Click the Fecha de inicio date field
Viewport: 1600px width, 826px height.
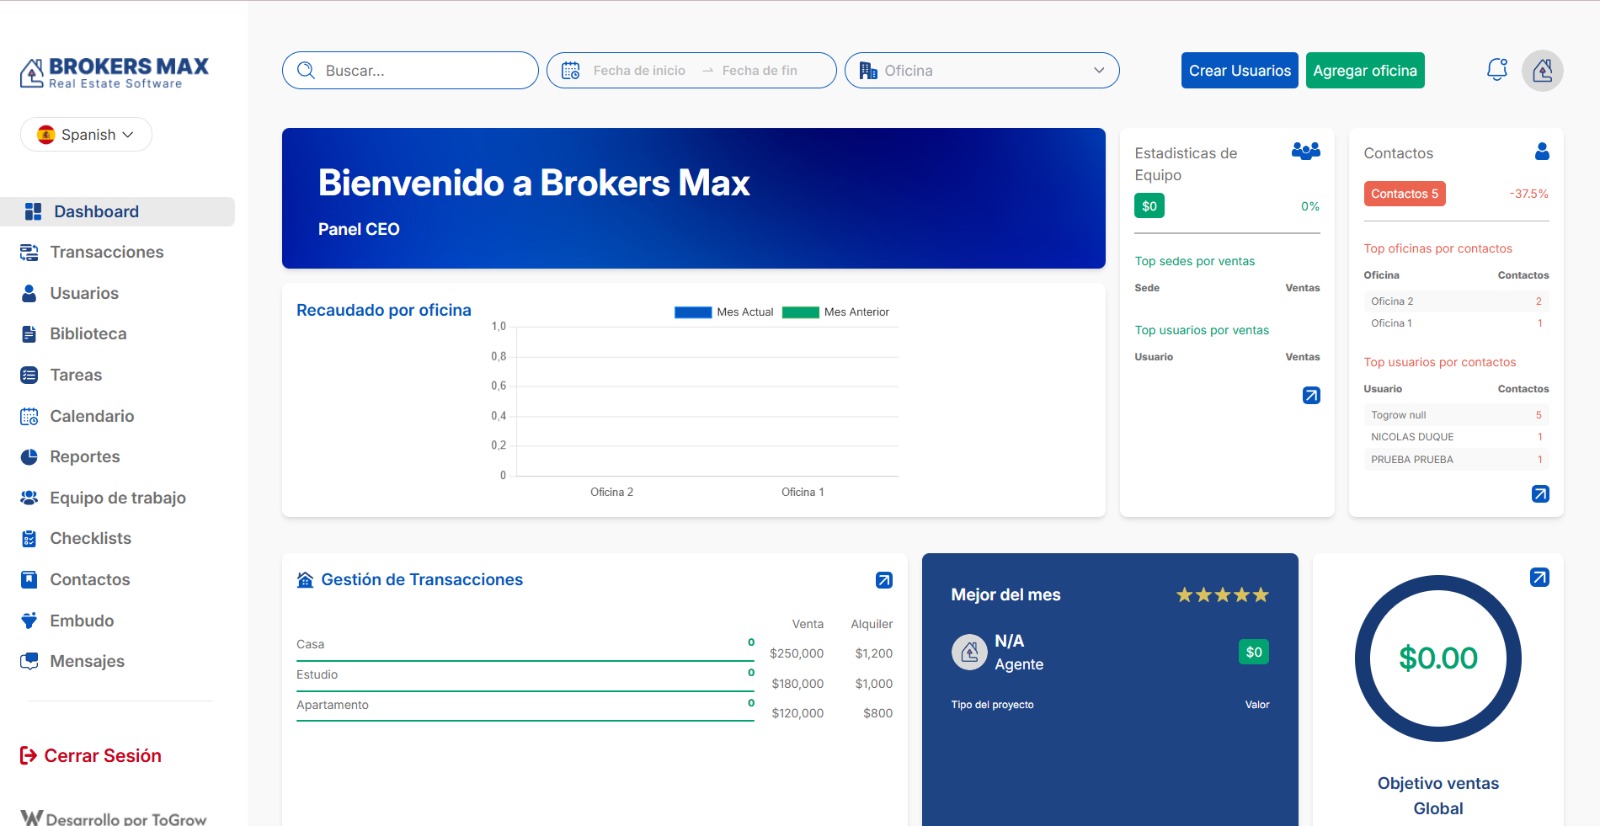click(x=639, y=71)
